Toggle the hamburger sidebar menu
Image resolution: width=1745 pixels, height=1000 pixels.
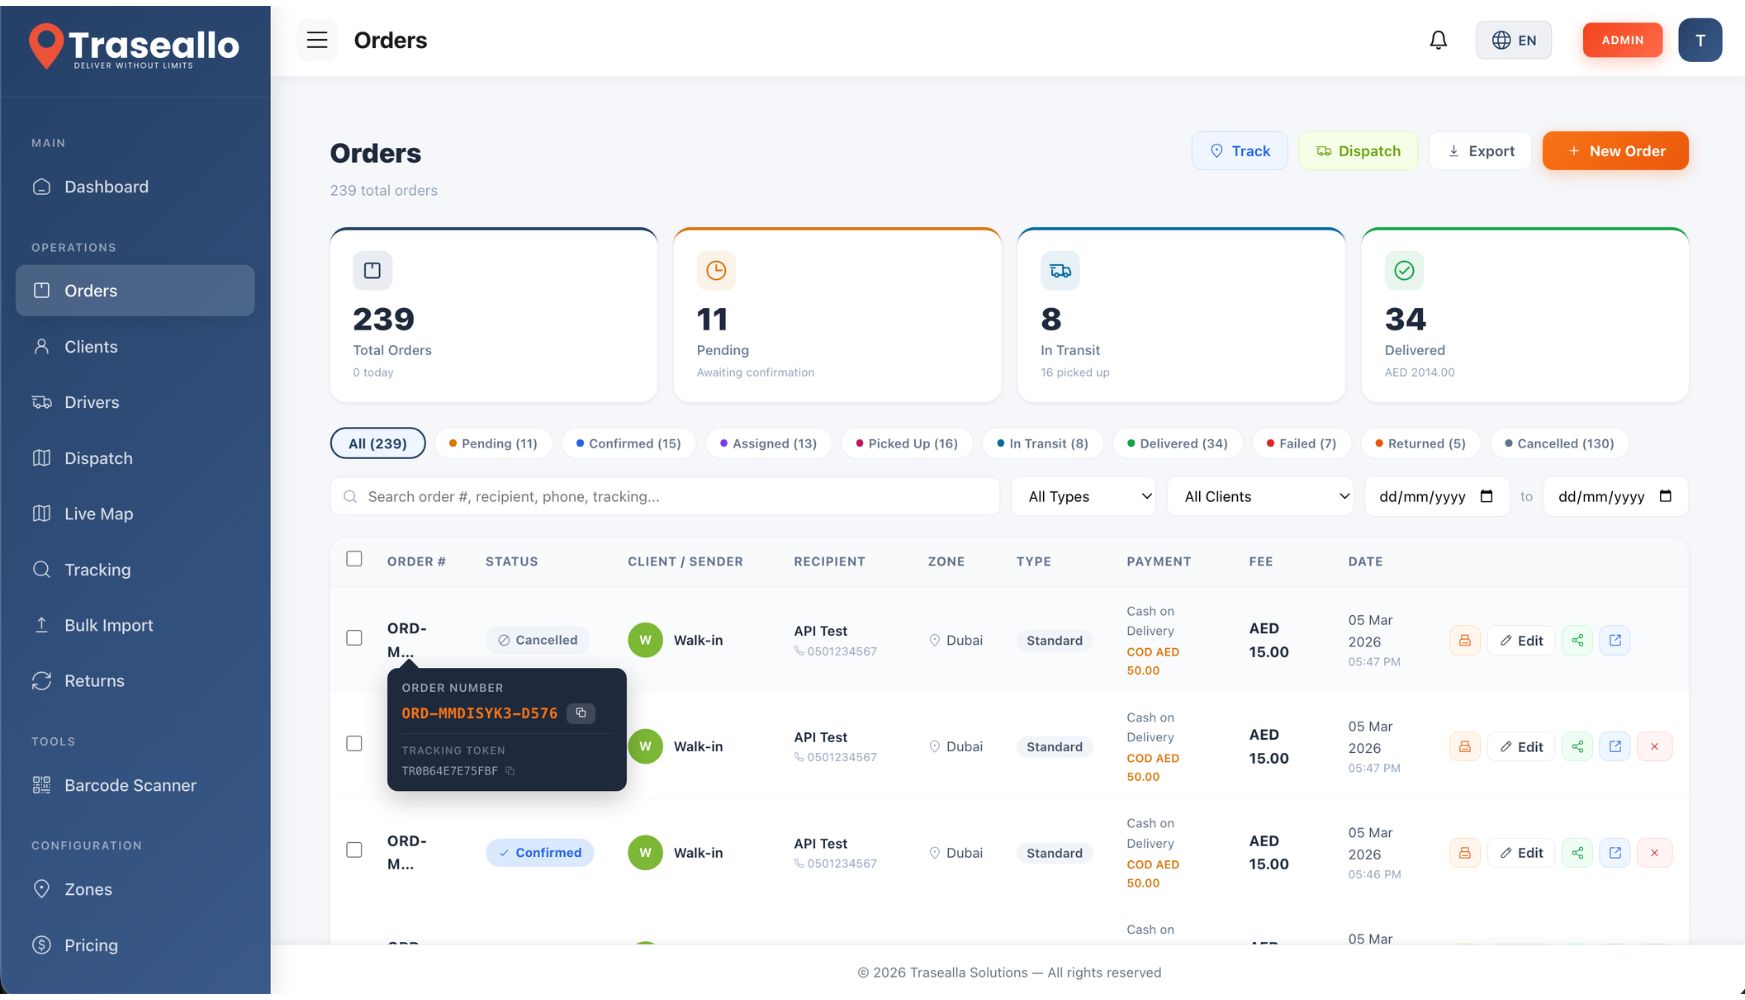coord(317,40)
